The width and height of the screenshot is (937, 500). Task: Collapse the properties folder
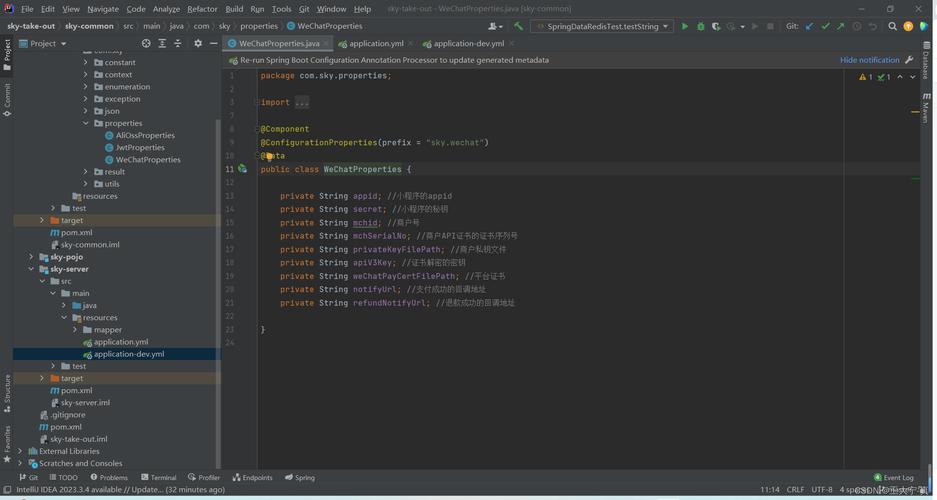tap(85, 123)
